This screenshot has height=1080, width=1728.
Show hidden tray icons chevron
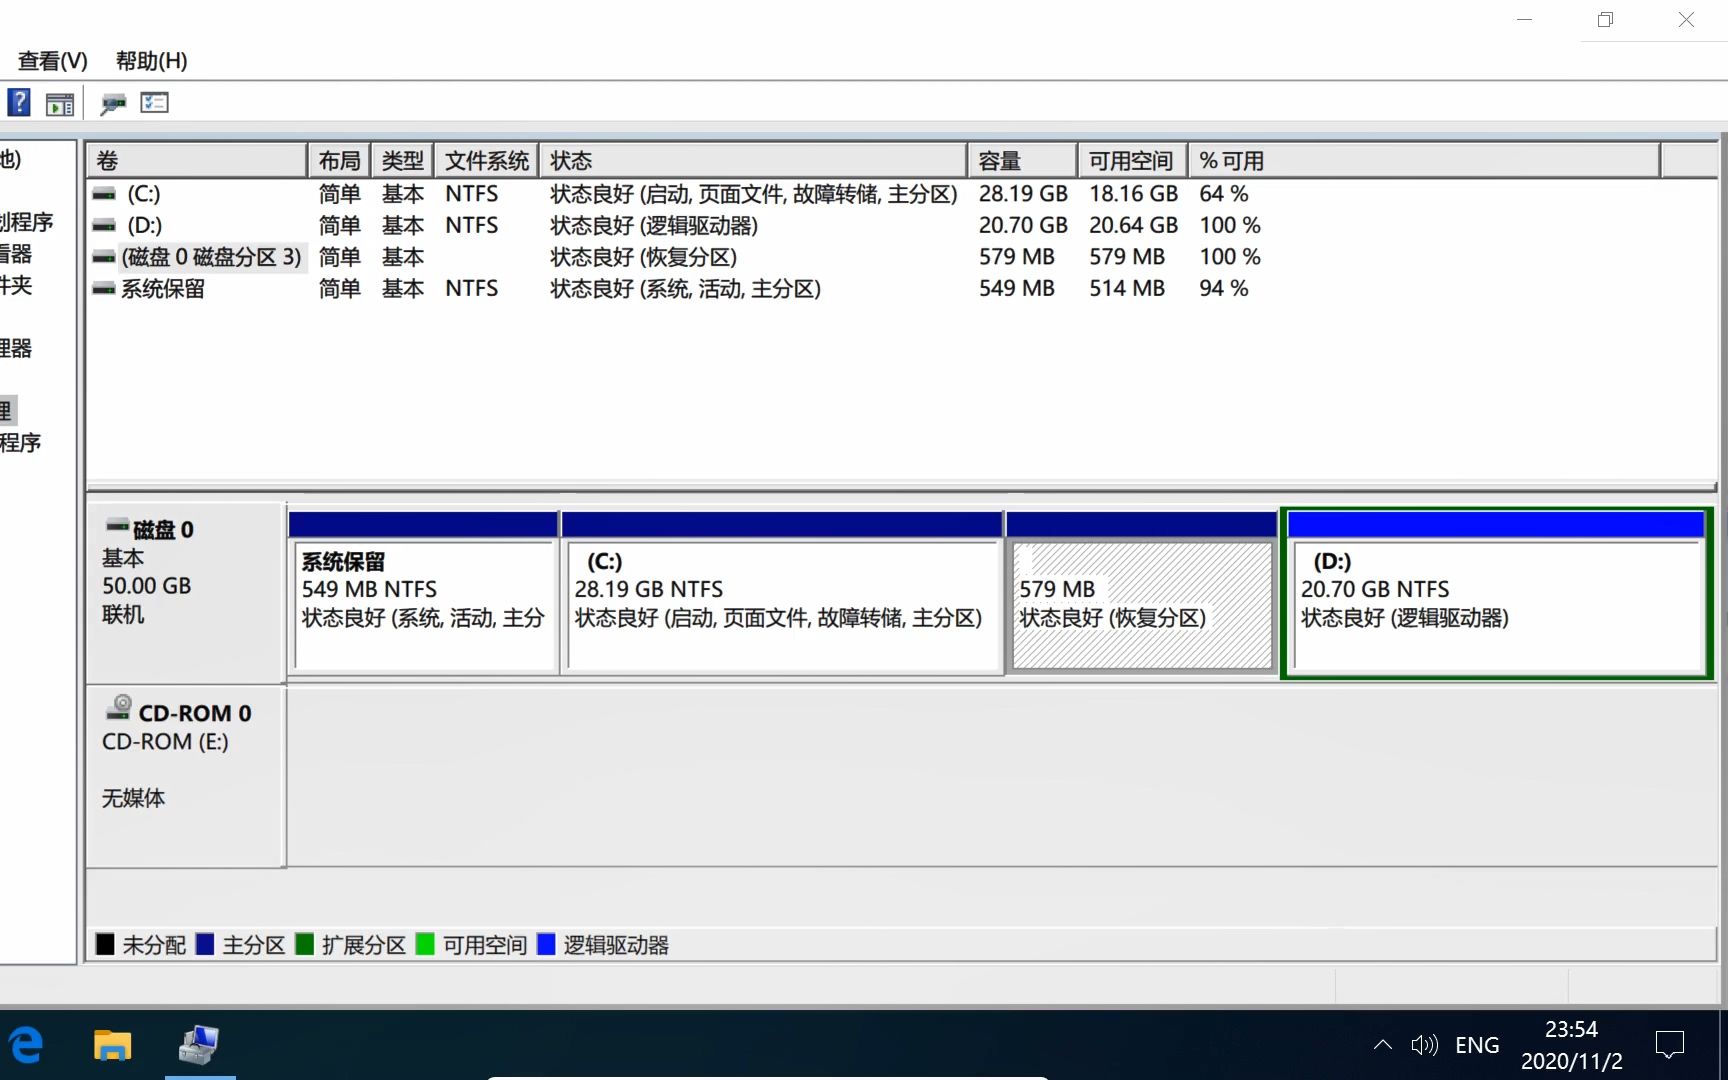(x=1383, y=1045)
